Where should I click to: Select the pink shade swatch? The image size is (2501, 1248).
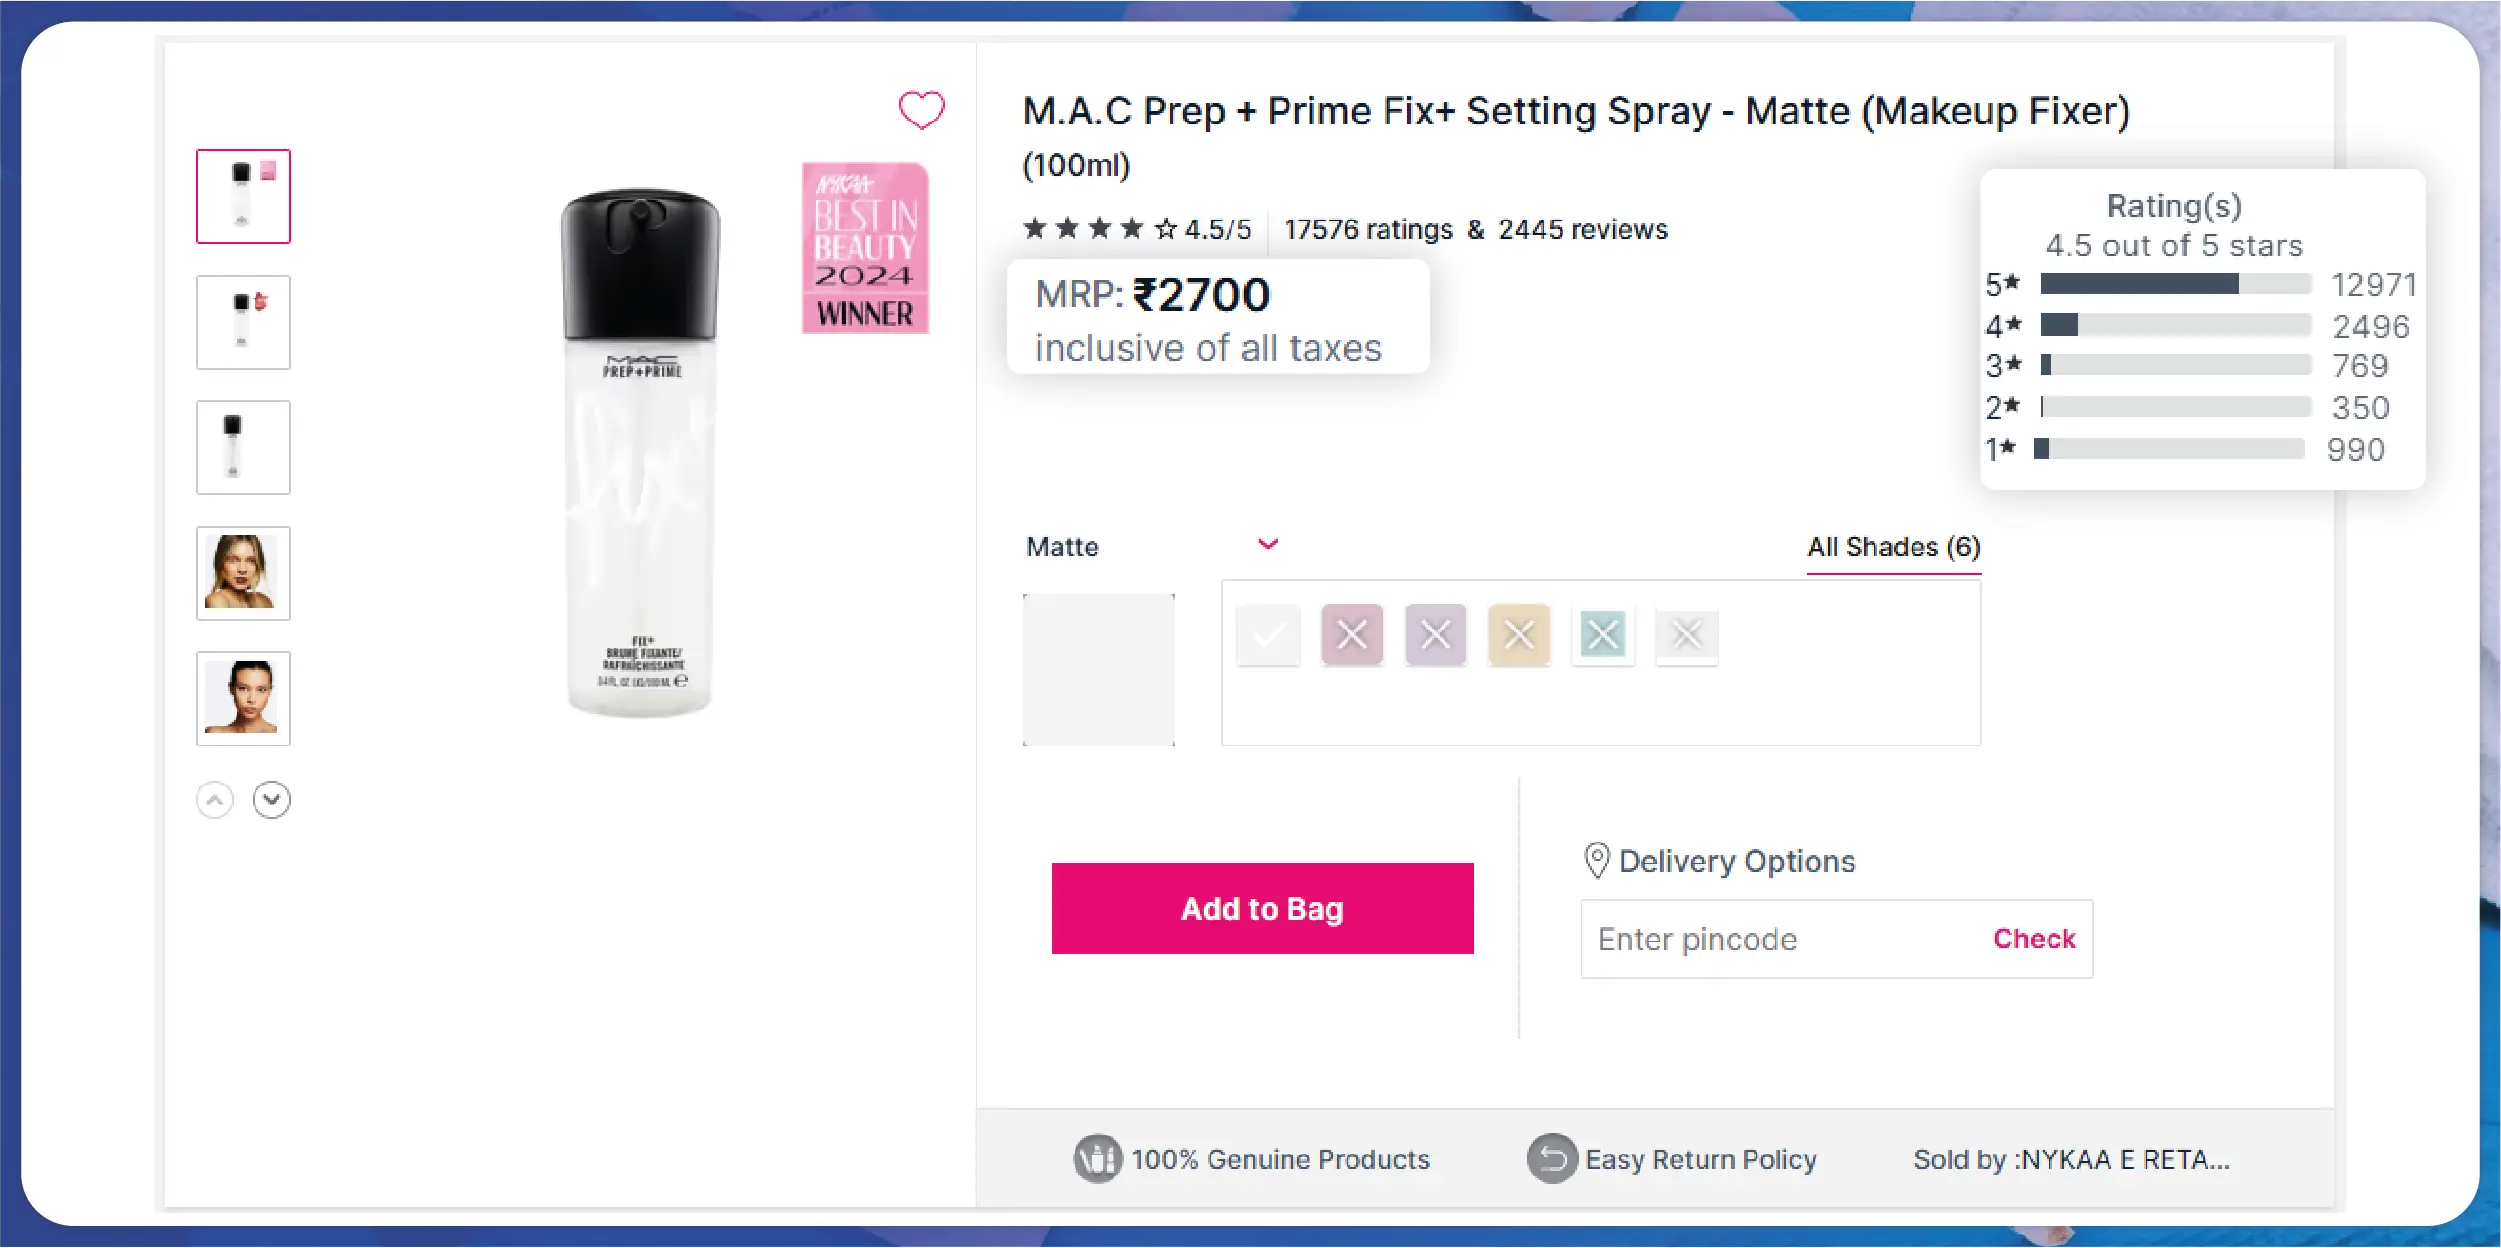click(1352, 635)
